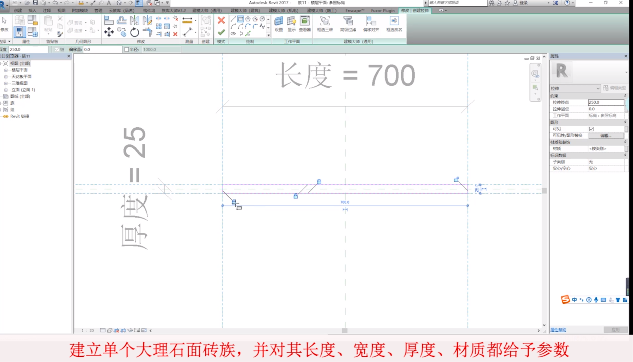The height and width of the screenshot is (362, 633).
Task: Click the Edit button for visibility settings
Action: (606, 136)
